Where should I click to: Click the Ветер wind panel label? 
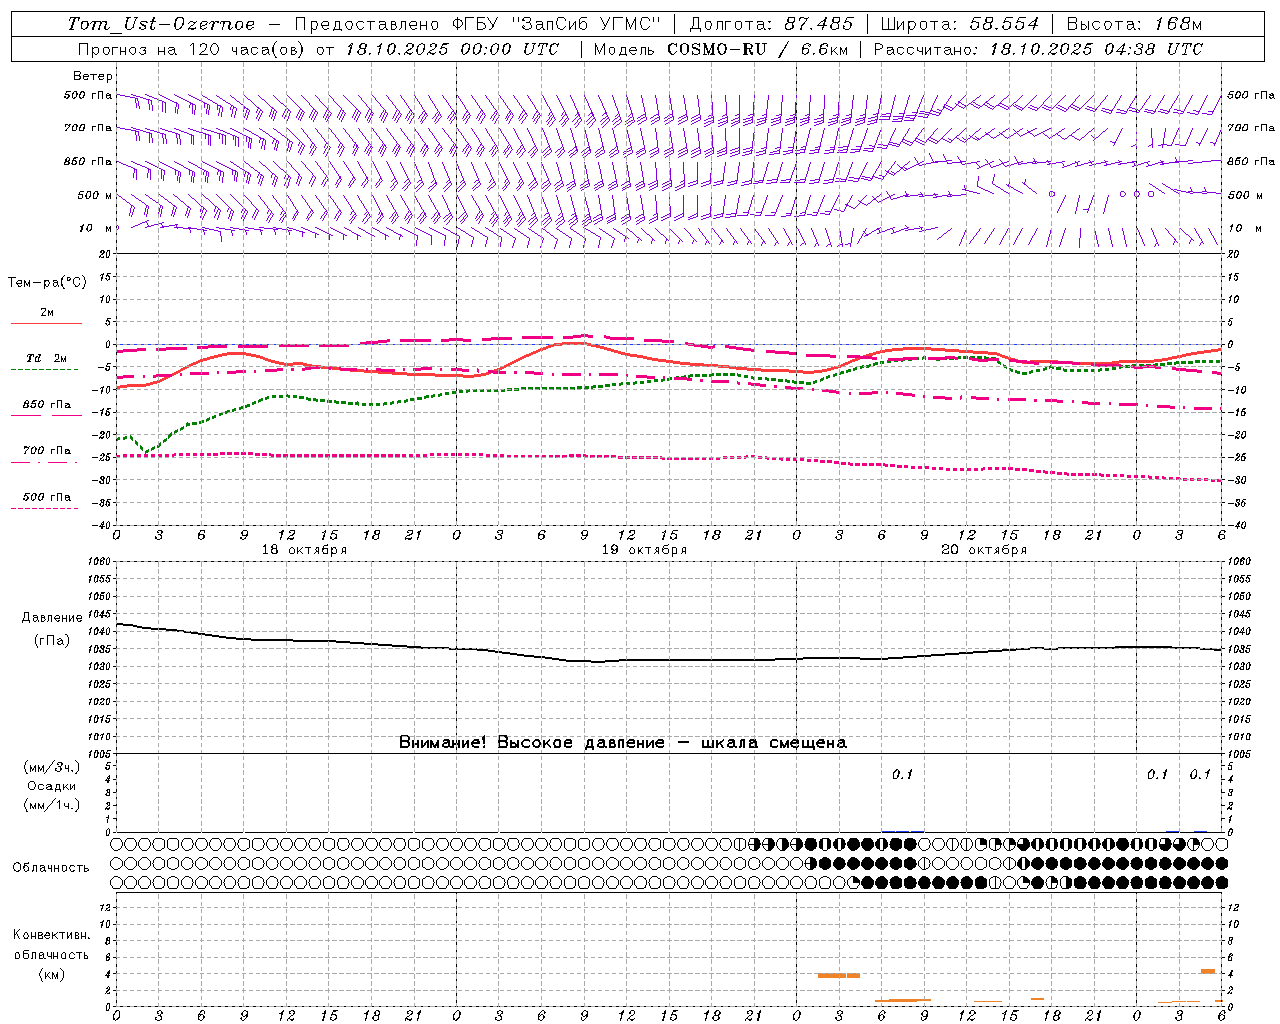[x=93, y=76]
